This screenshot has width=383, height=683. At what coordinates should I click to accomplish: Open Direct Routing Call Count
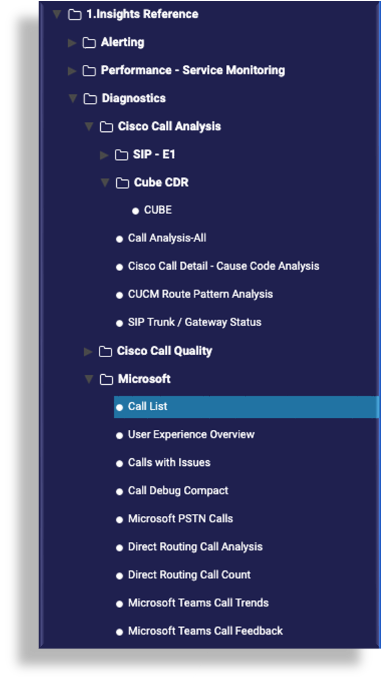tap(189, 575)
